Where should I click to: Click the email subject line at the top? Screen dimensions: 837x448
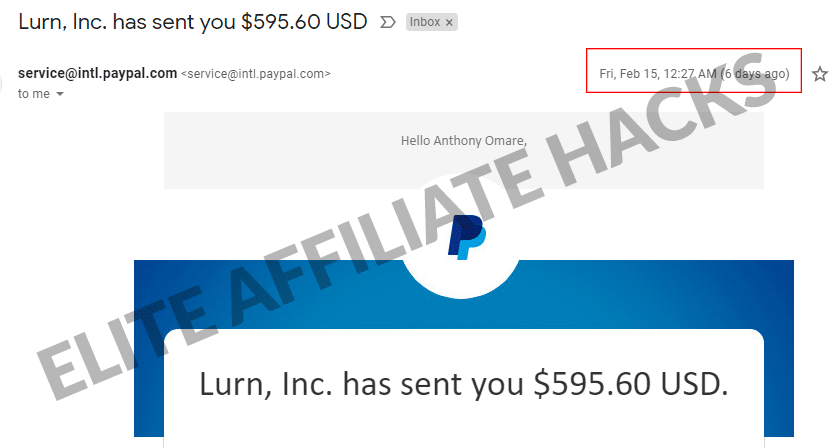point(193,22)
